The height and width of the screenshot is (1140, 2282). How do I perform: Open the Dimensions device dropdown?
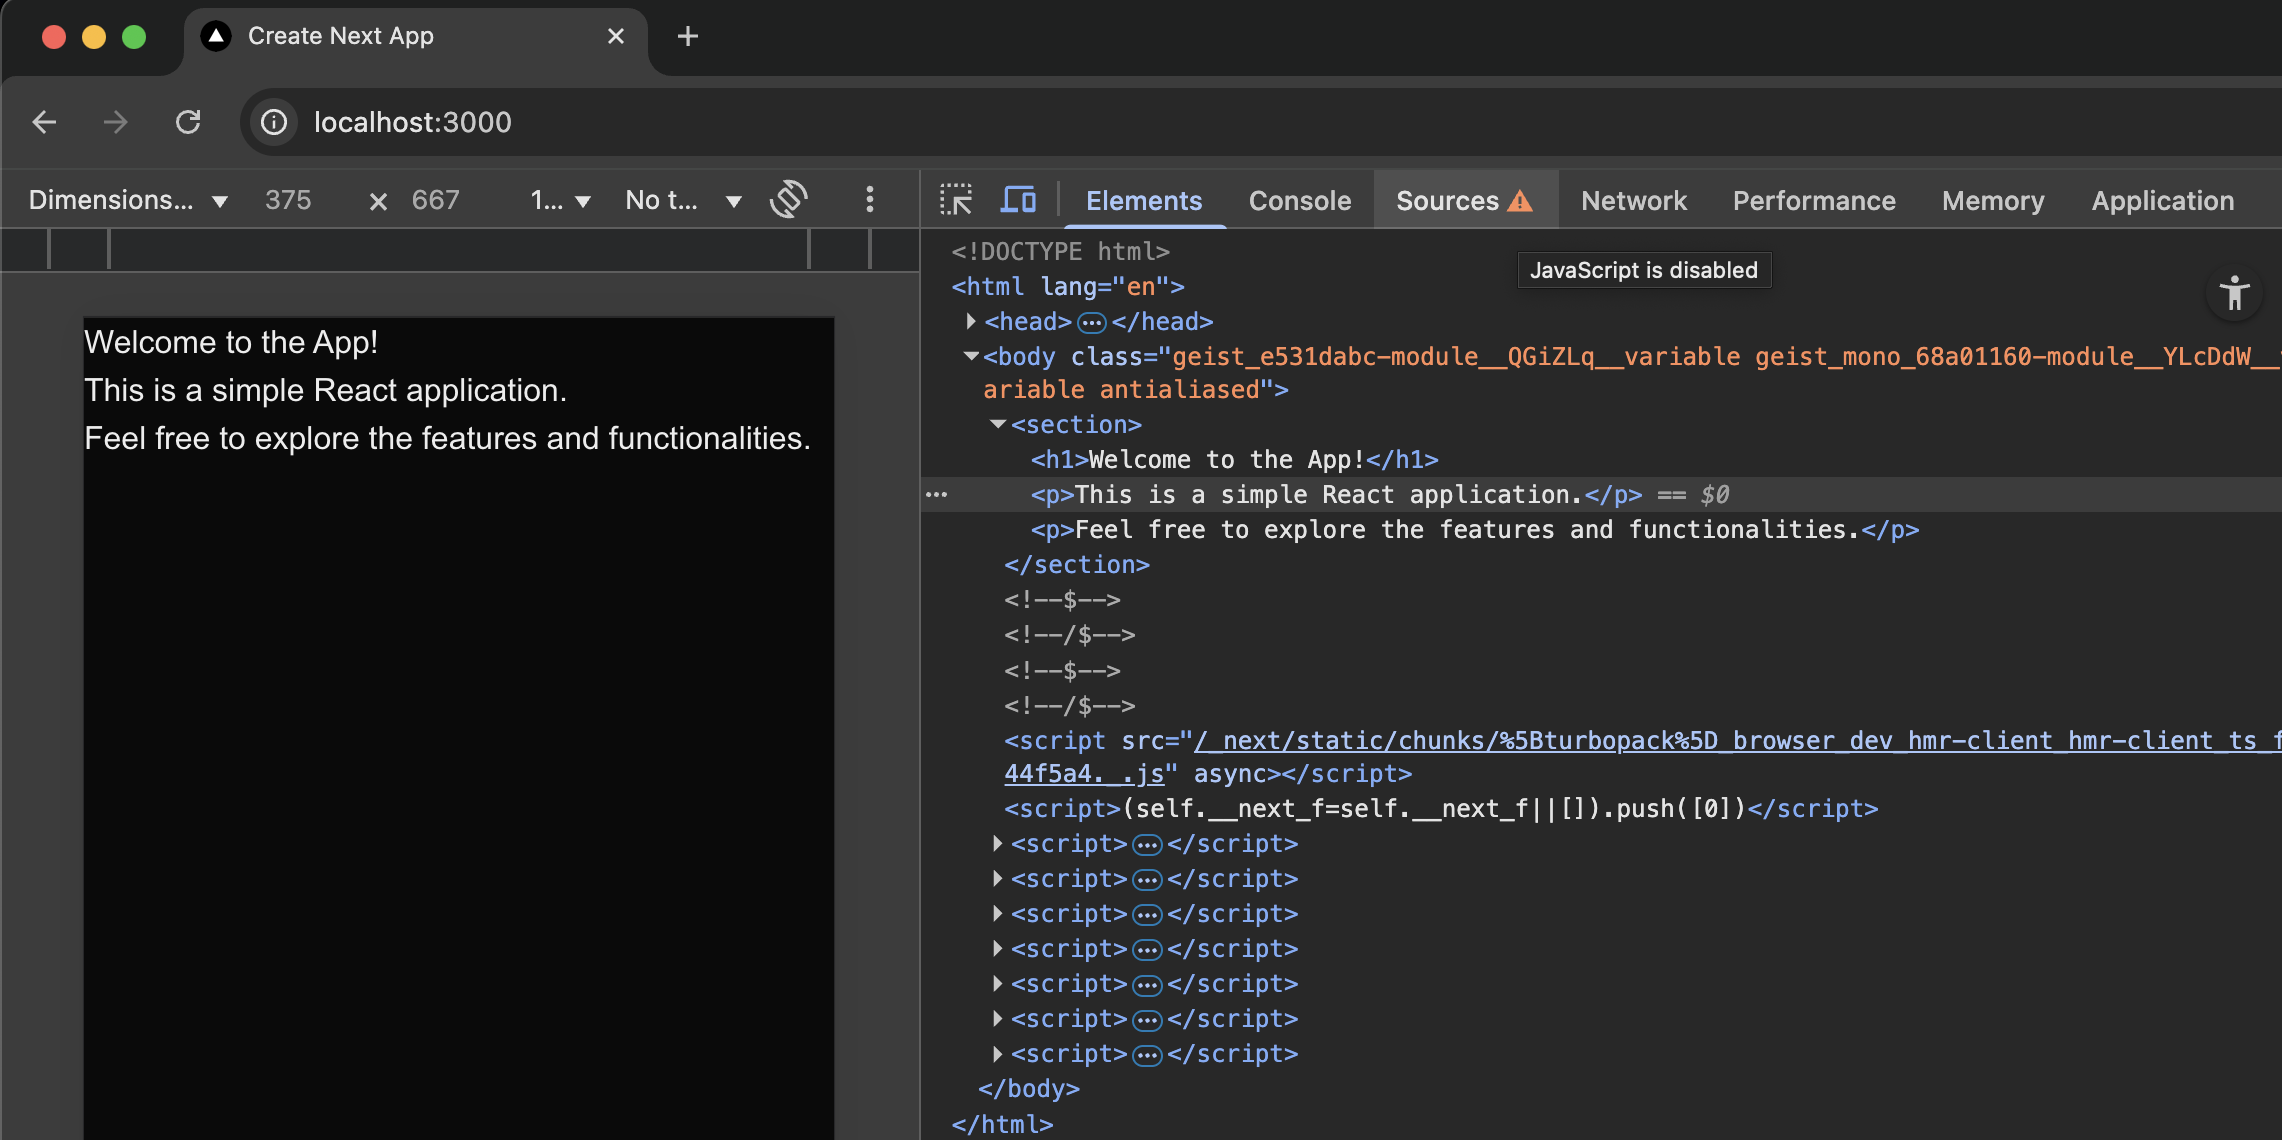[x=128, y=200]
